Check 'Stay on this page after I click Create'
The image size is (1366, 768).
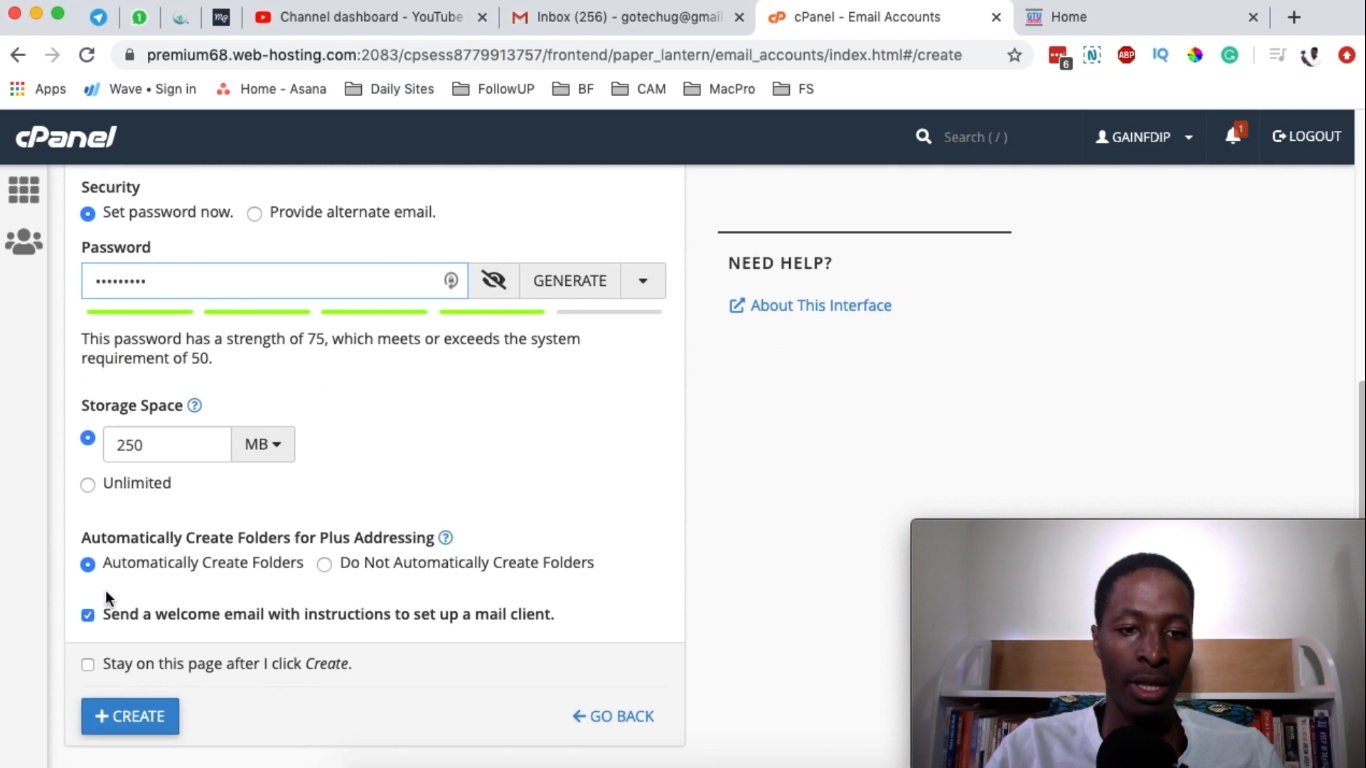(88, 664)
